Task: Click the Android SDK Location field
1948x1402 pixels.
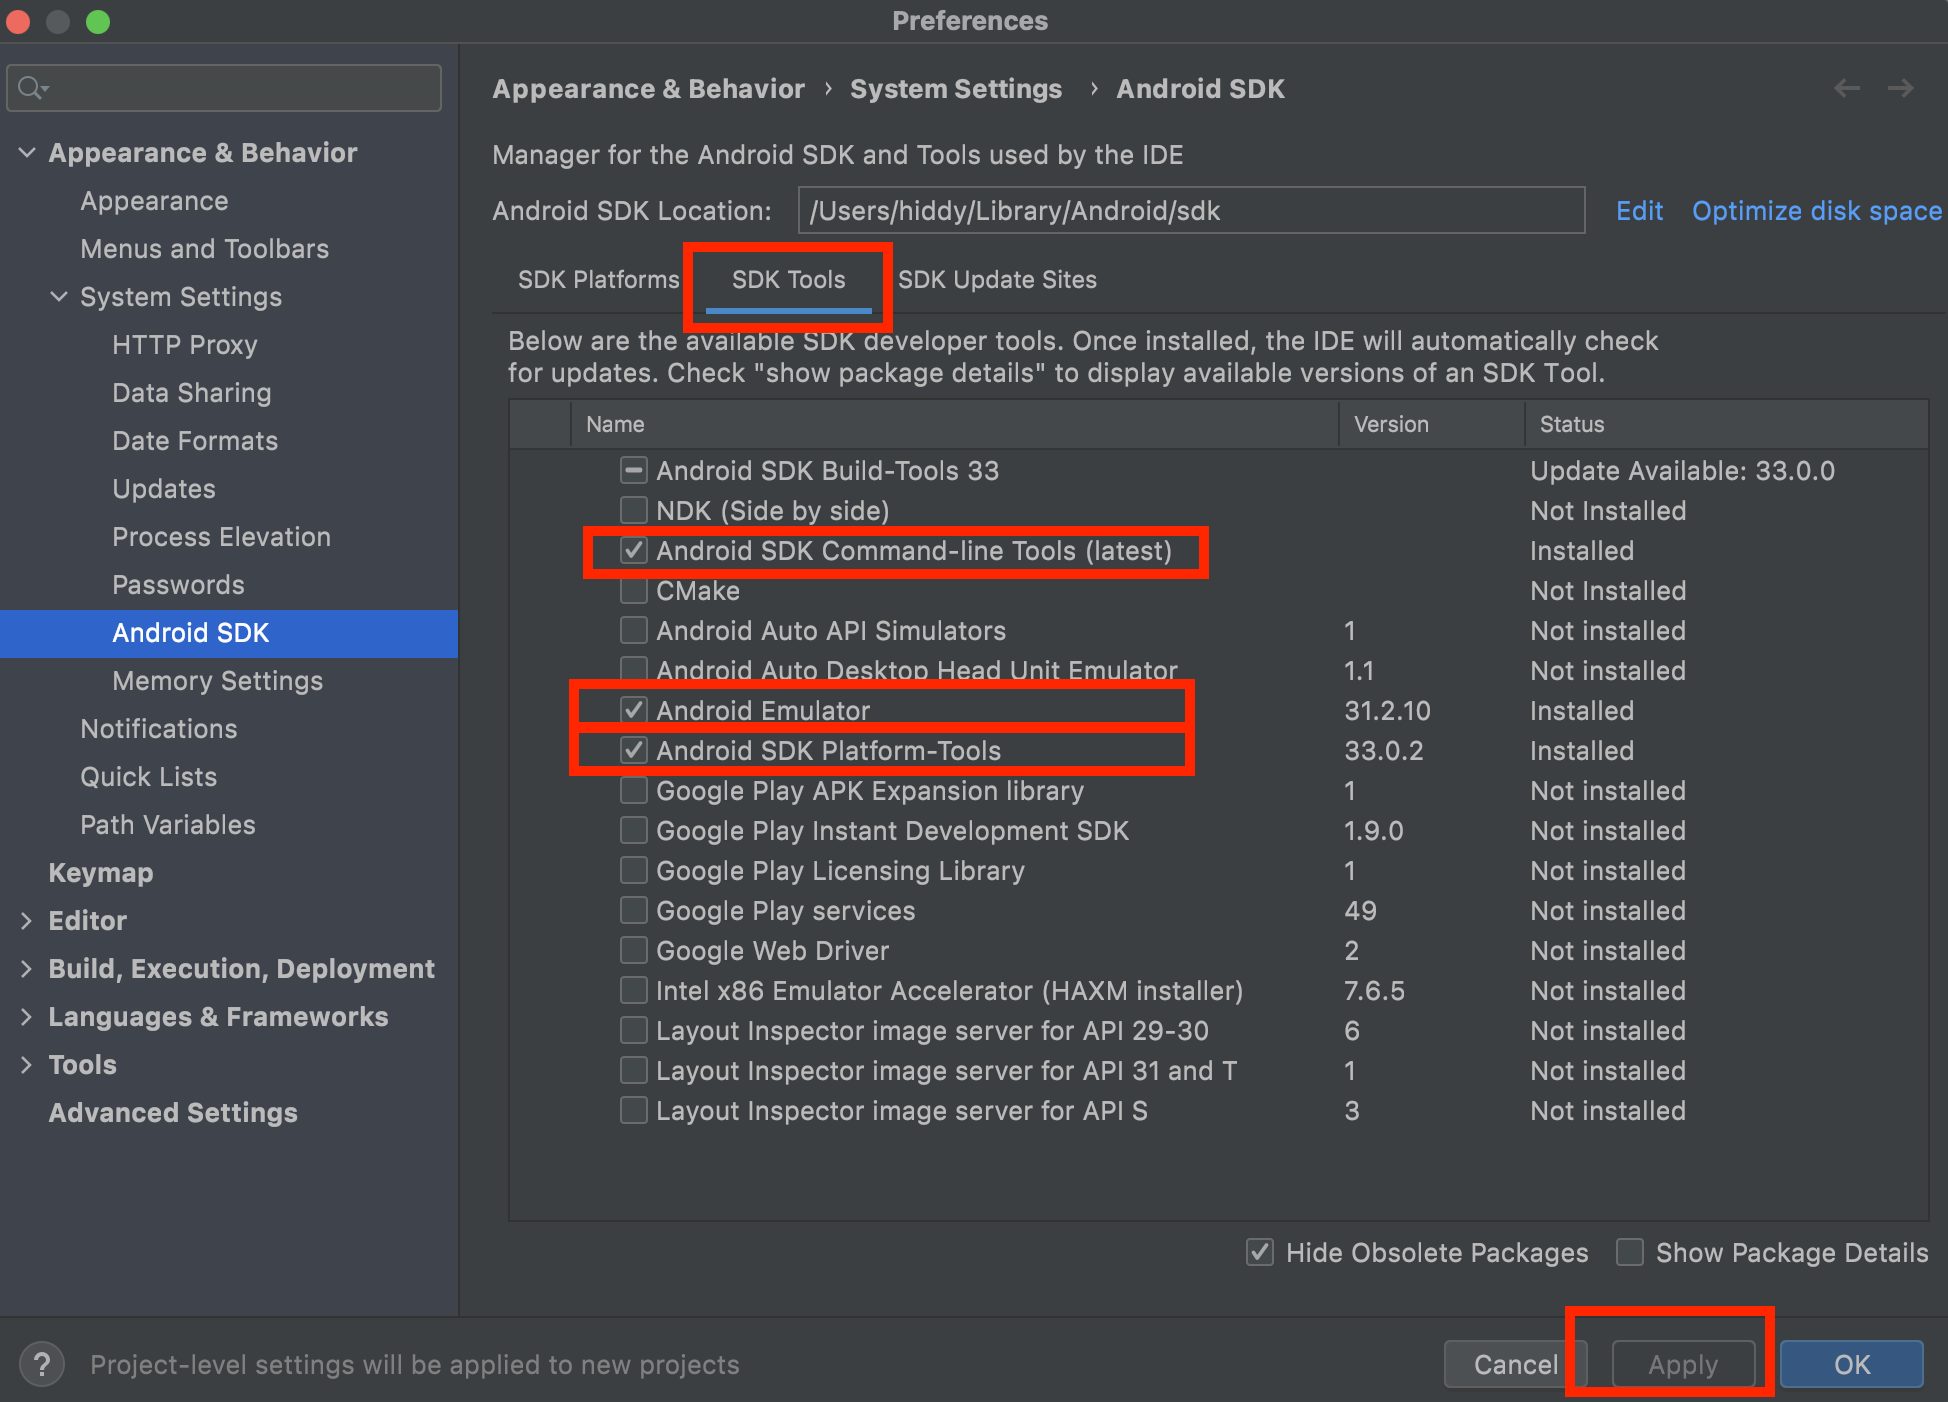Action: [x=1190, y=211]
